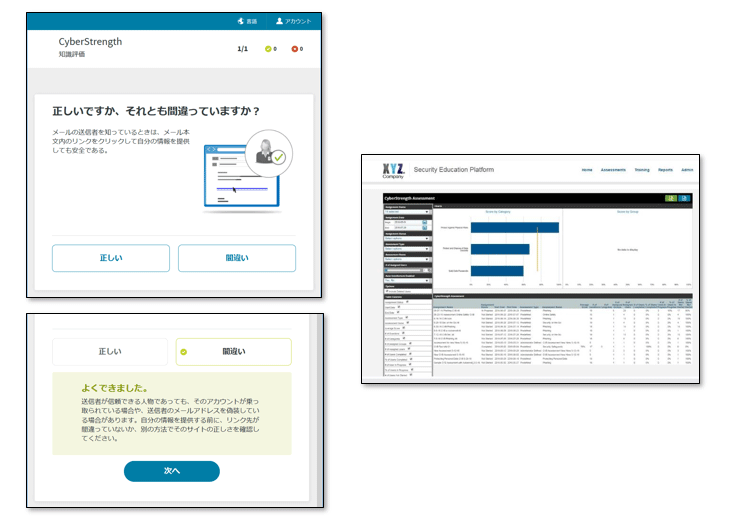This screenshot has width=730, height=530.
Task: Click the 言語 language globe icon
Action: tap(240, 21)
